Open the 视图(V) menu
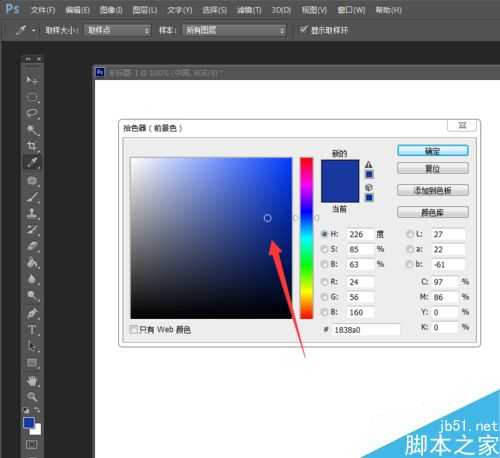 (x=314, y=10)
